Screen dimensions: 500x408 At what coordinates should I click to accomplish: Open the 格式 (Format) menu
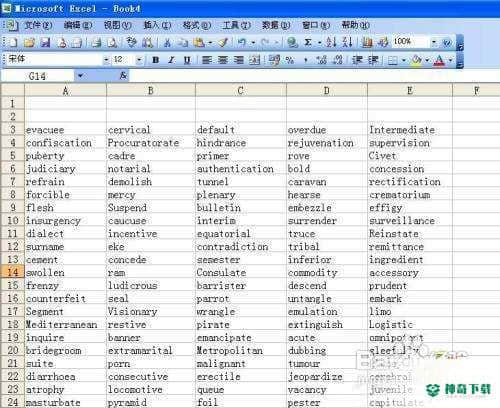pos(197,25)
